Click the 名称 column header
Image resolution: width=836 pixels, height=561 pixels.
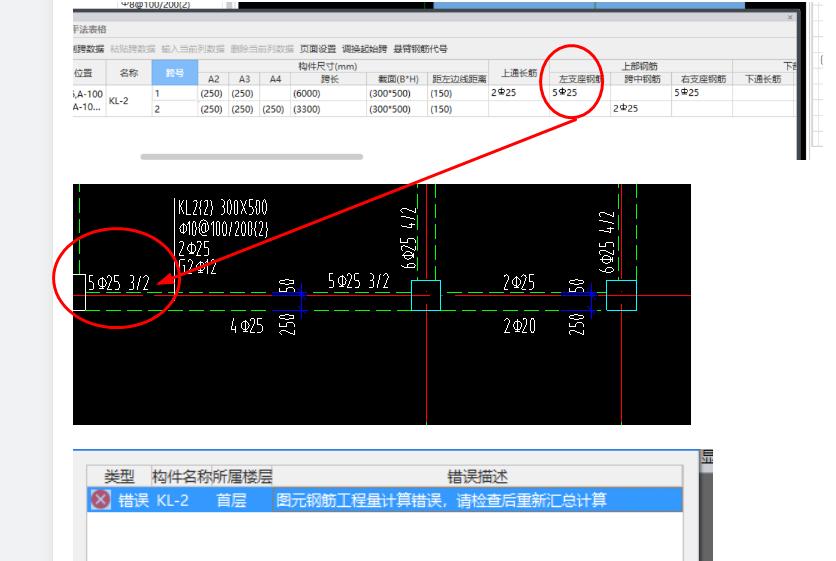point(129,73)
